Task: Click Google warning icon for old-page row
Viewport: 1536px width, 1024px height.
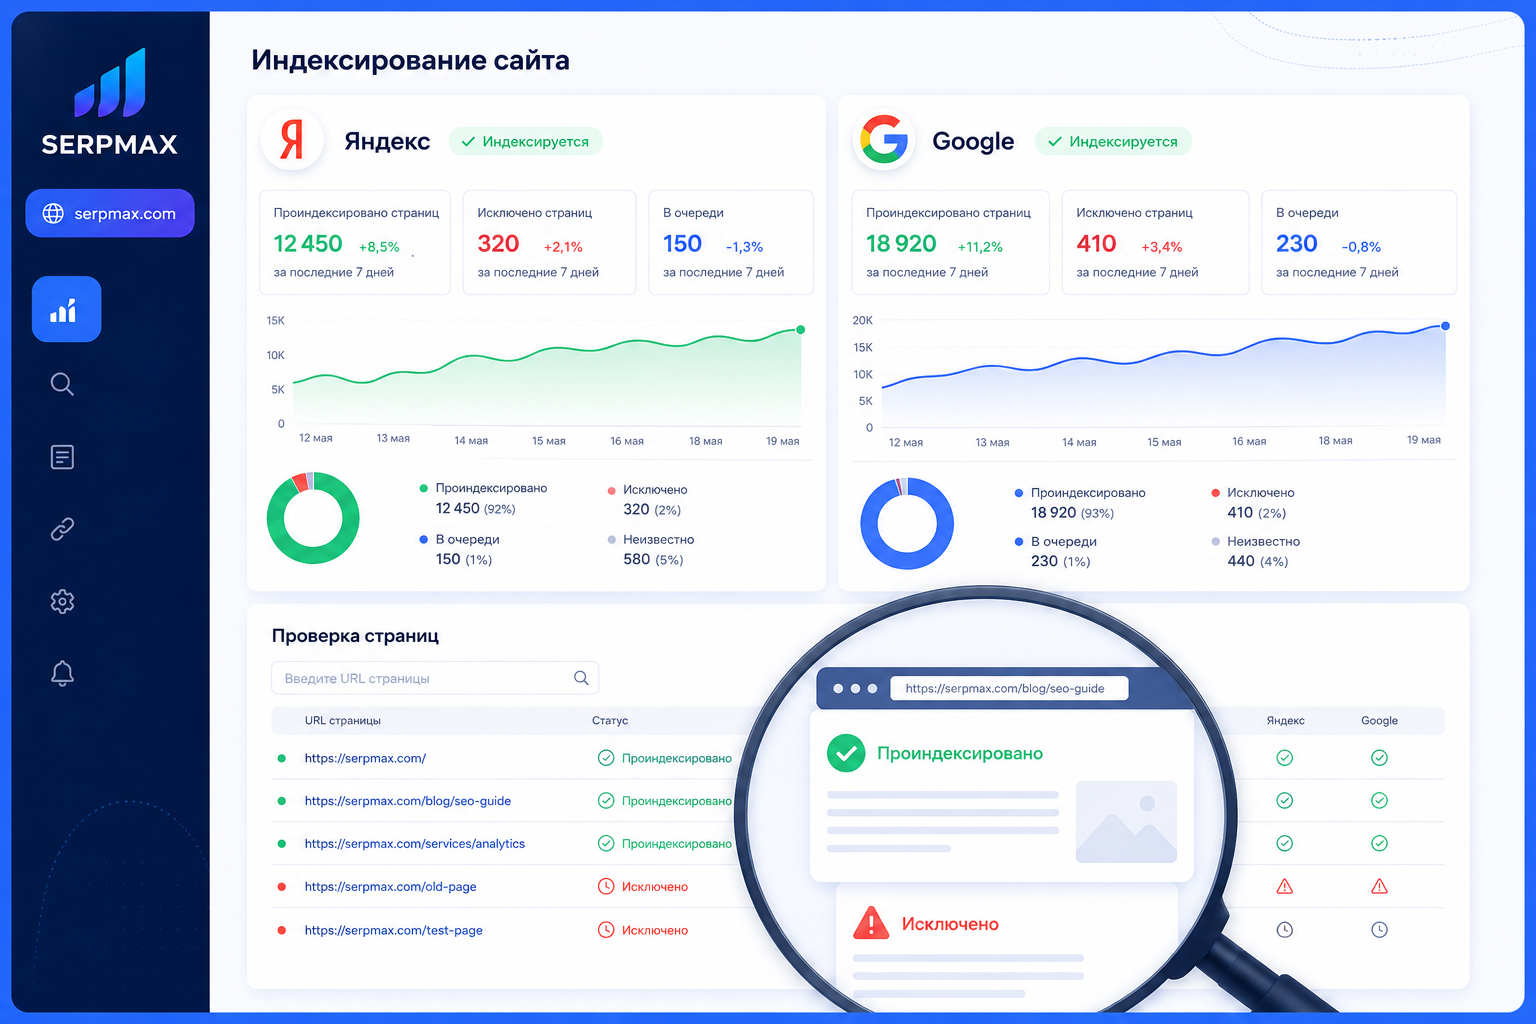Action: point(1379,886)
